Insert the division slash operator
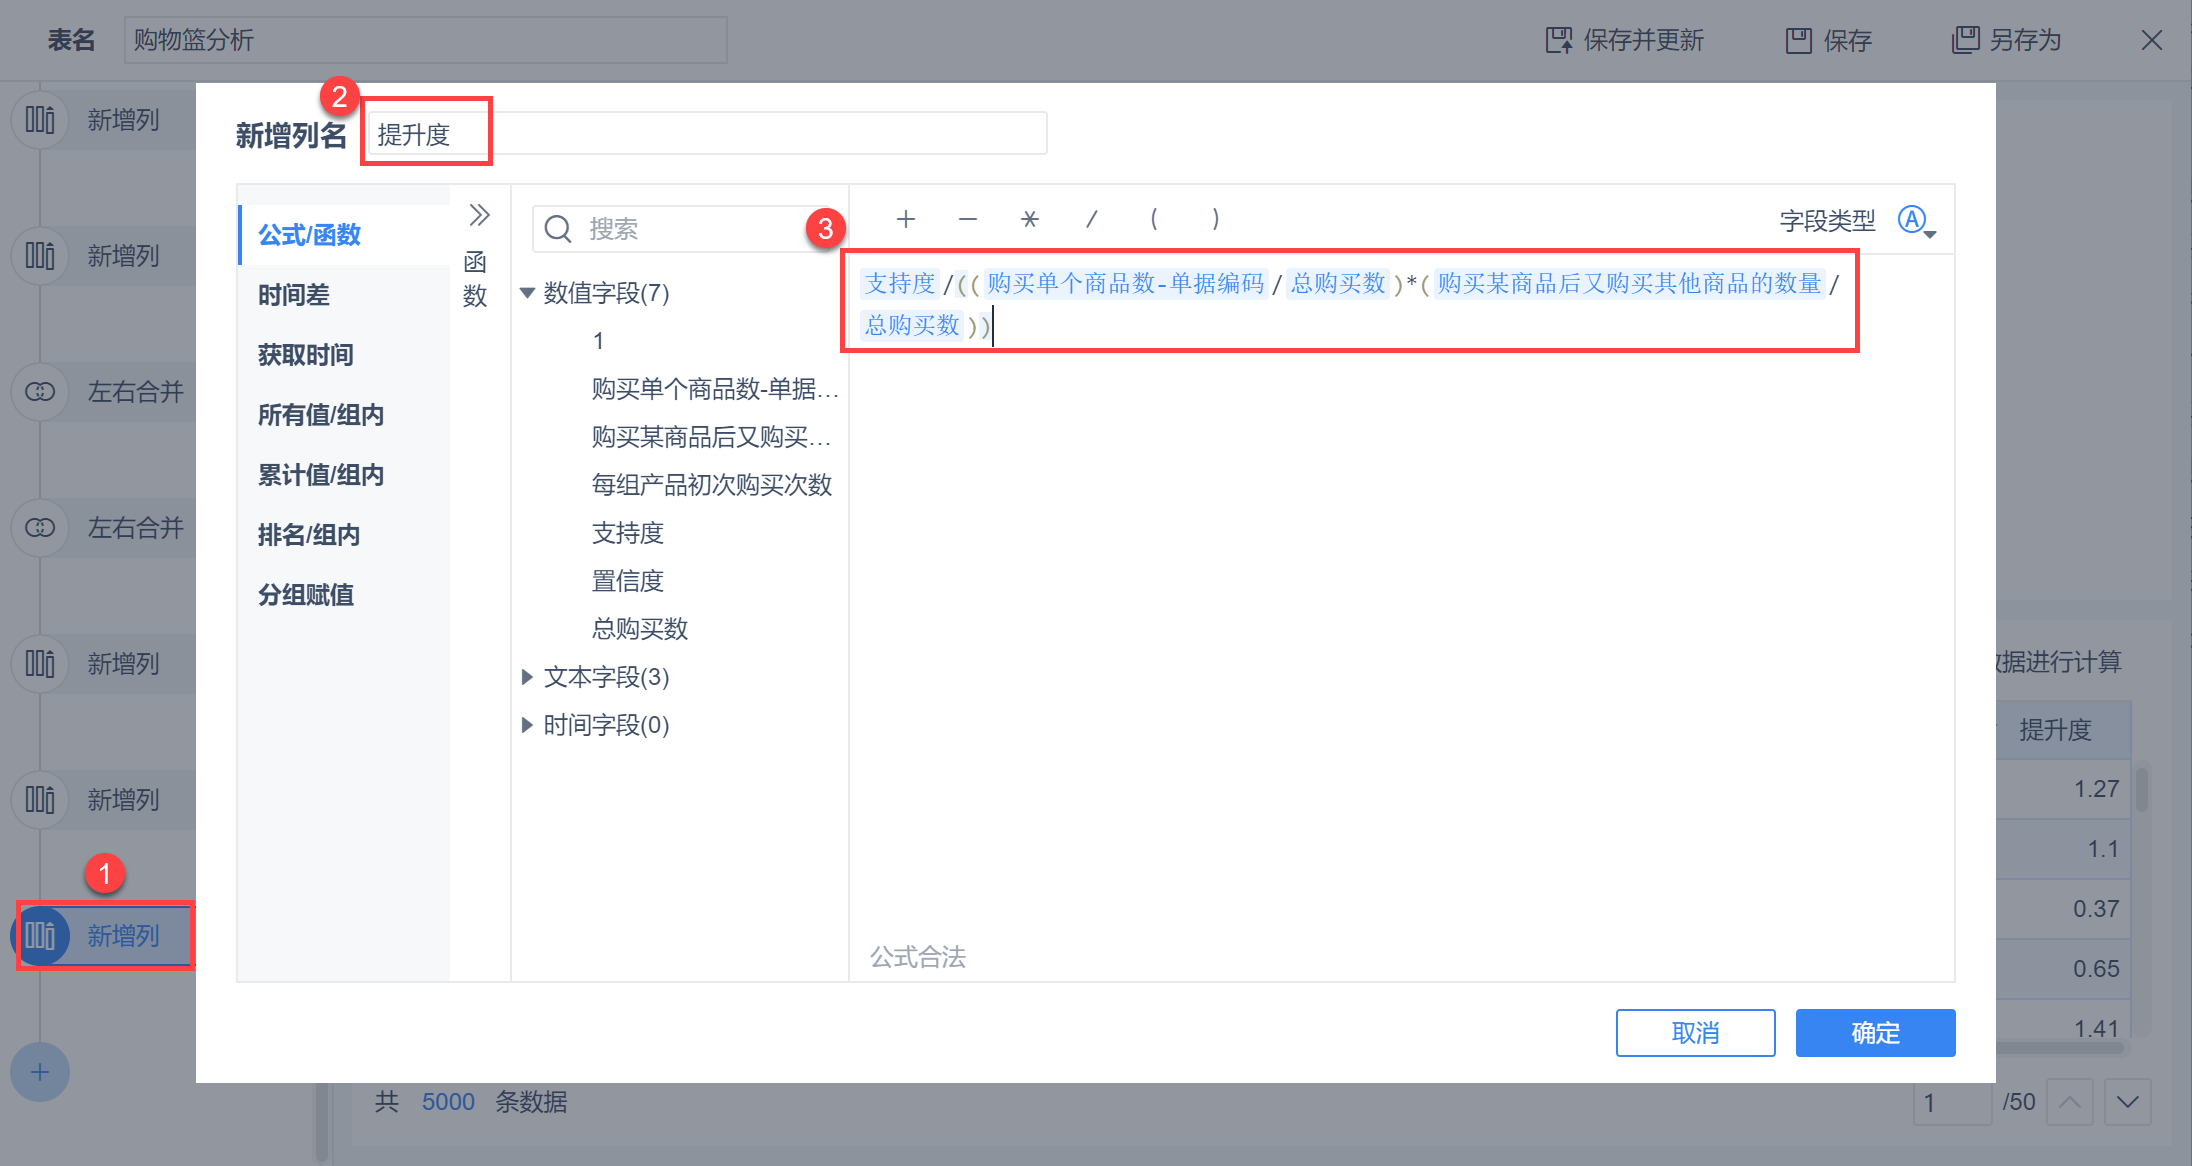2192x1166 pixels. pyautogui.click(x=1092, y=219)
